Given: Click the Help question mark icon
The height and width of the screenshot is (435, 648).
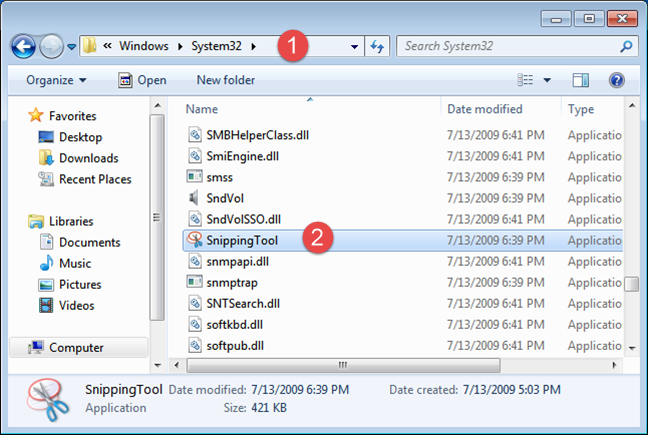Looking at the screenshot, I should click(x=616, y=80).
